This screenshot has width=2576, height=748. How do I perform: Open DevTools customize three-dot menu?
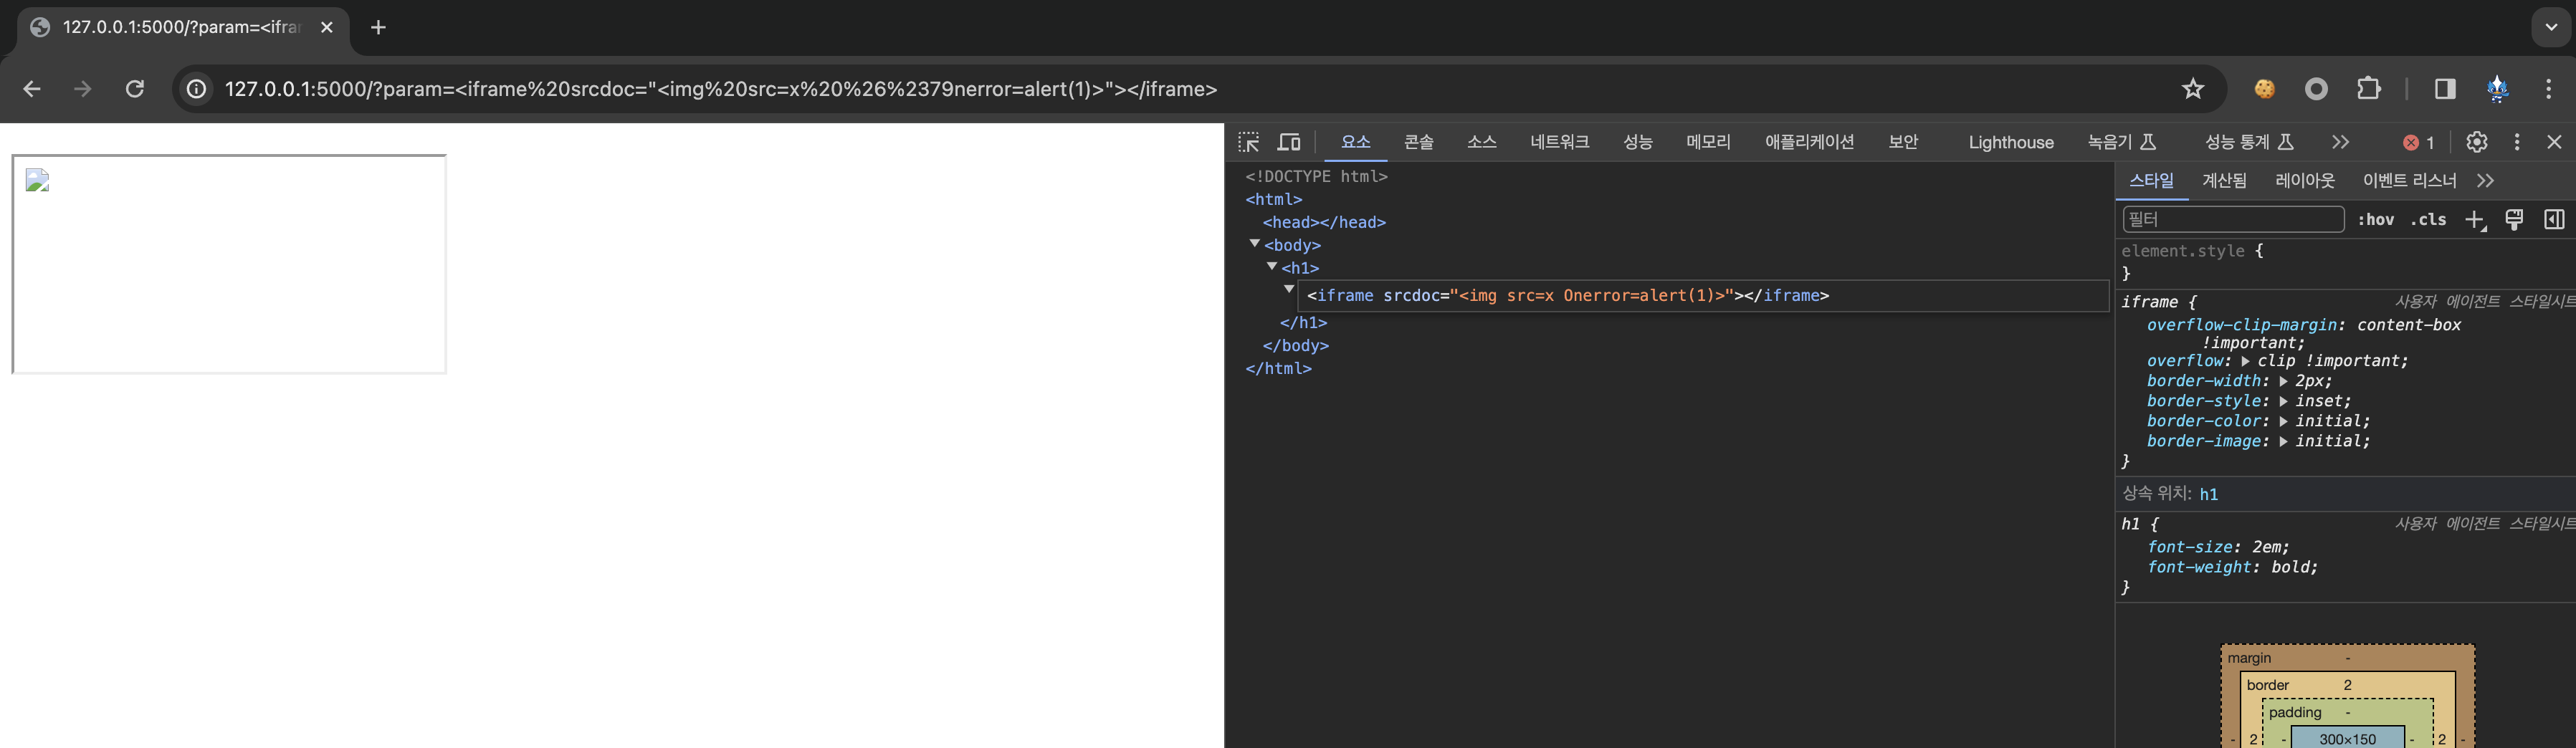[x=2517, y=142]
